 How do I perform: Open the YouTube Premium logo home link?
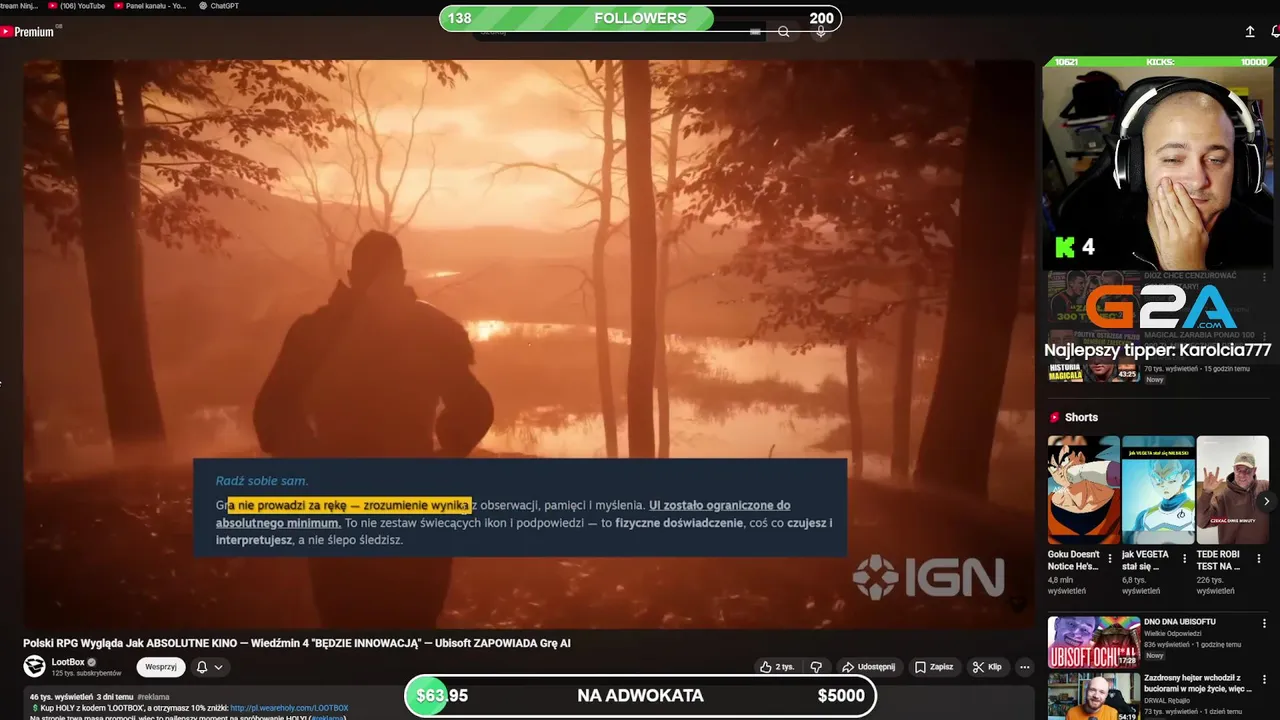pyautogui.click(x=27, y=32)
